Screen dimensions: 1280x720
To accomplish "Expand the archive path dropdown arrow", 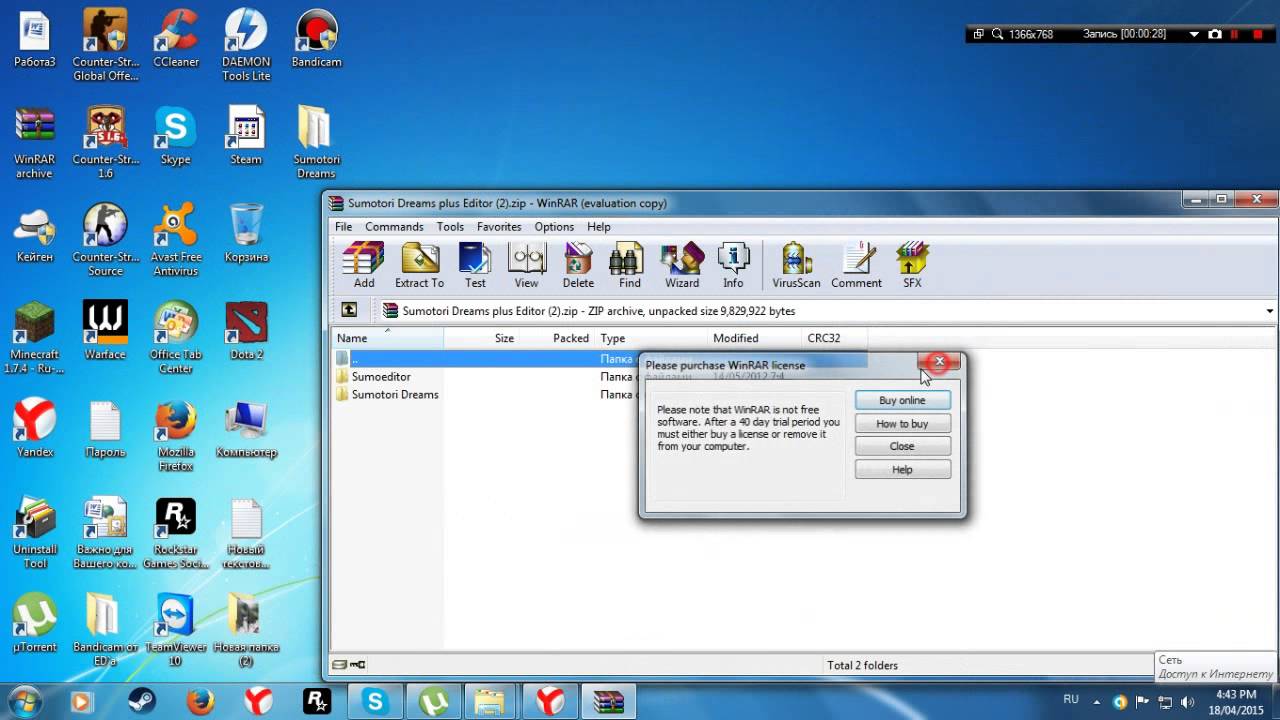I will [1269, 311].
